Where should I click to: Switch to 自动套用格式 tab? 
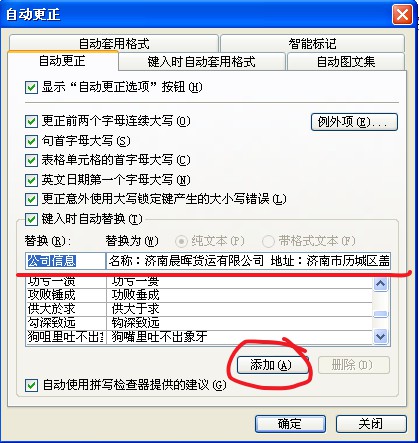pos(114,43)
